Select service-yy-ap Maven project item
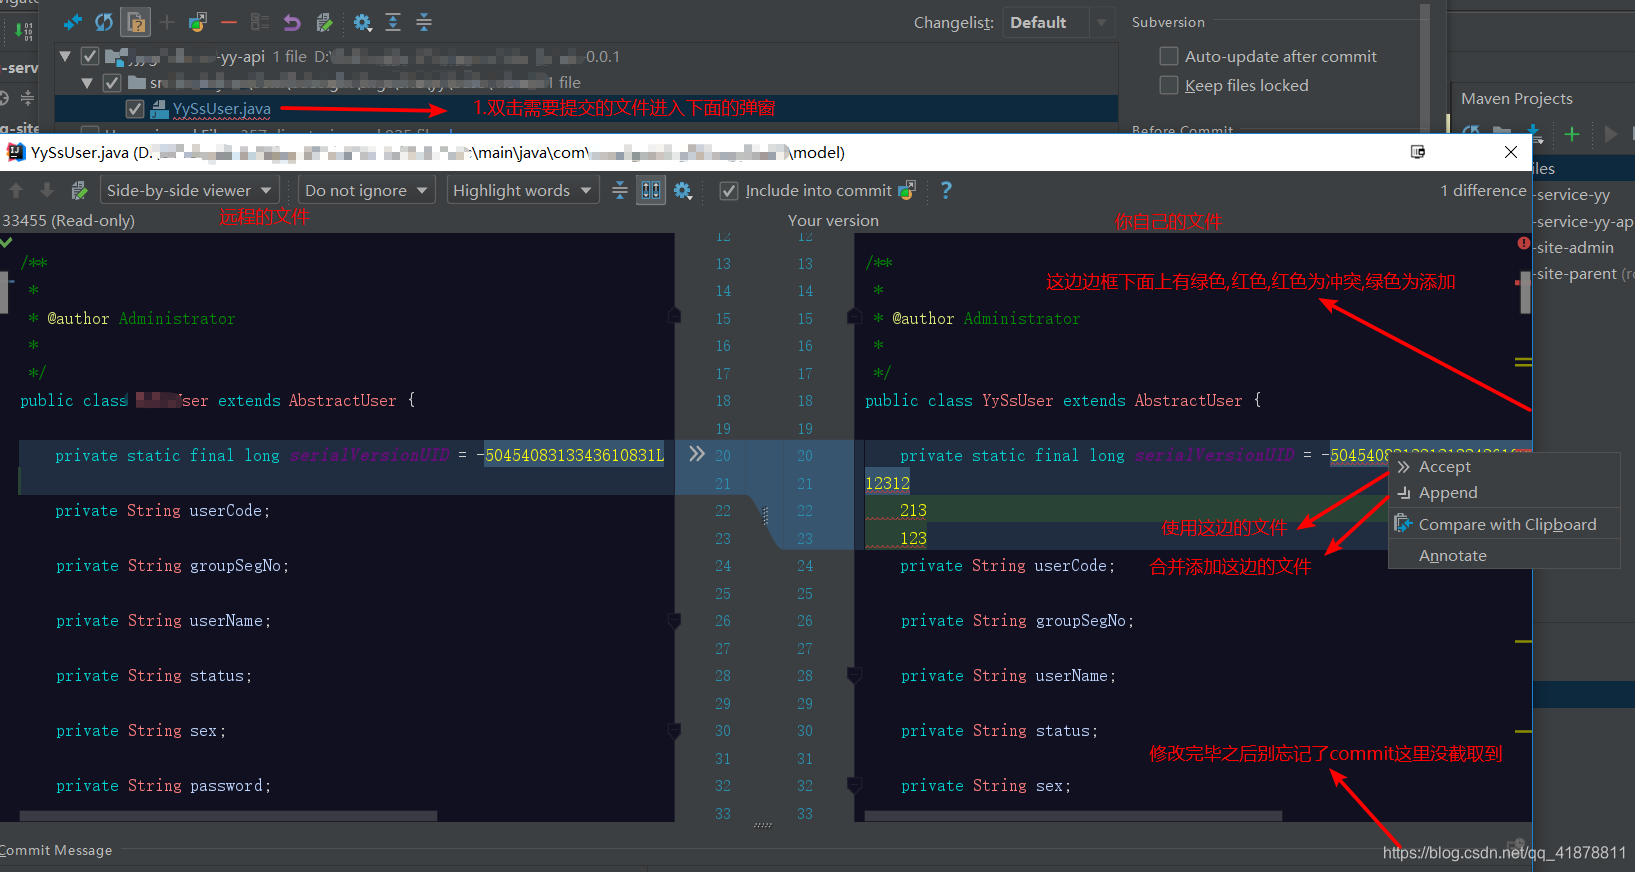Screen dimensions: 1635x872 click(x=1584, y=221)
